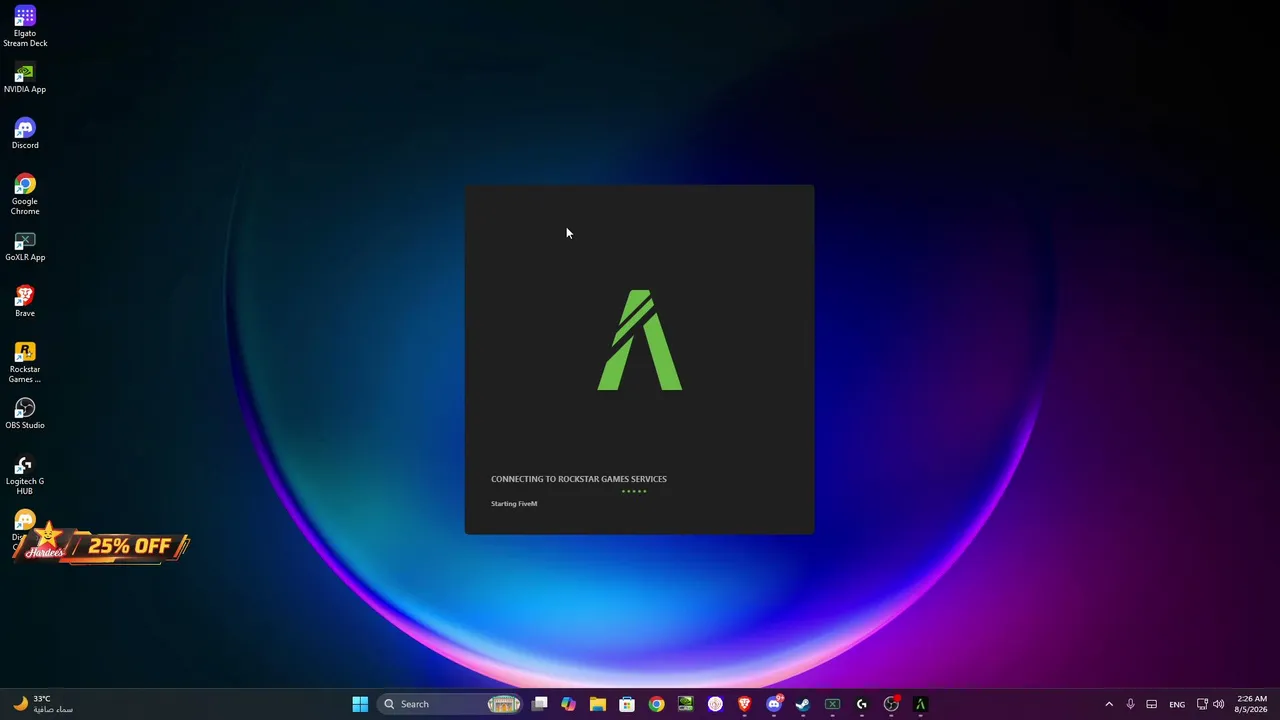Open Microsoft Store from the taskbar
The height and width of the screenshot is (720, 1280).
click(x=627, y=704)
